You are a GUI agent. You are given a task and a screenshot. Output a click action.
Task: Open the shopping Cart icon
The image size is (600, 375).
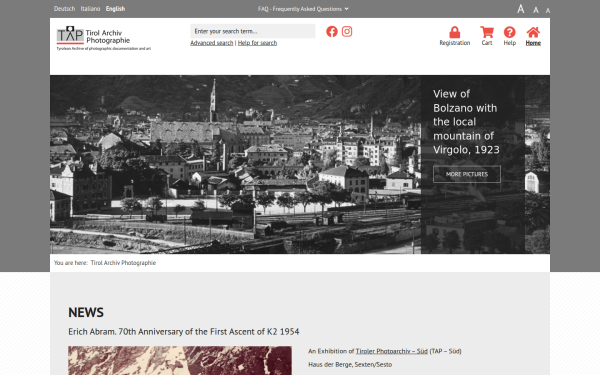pos(487,32)
